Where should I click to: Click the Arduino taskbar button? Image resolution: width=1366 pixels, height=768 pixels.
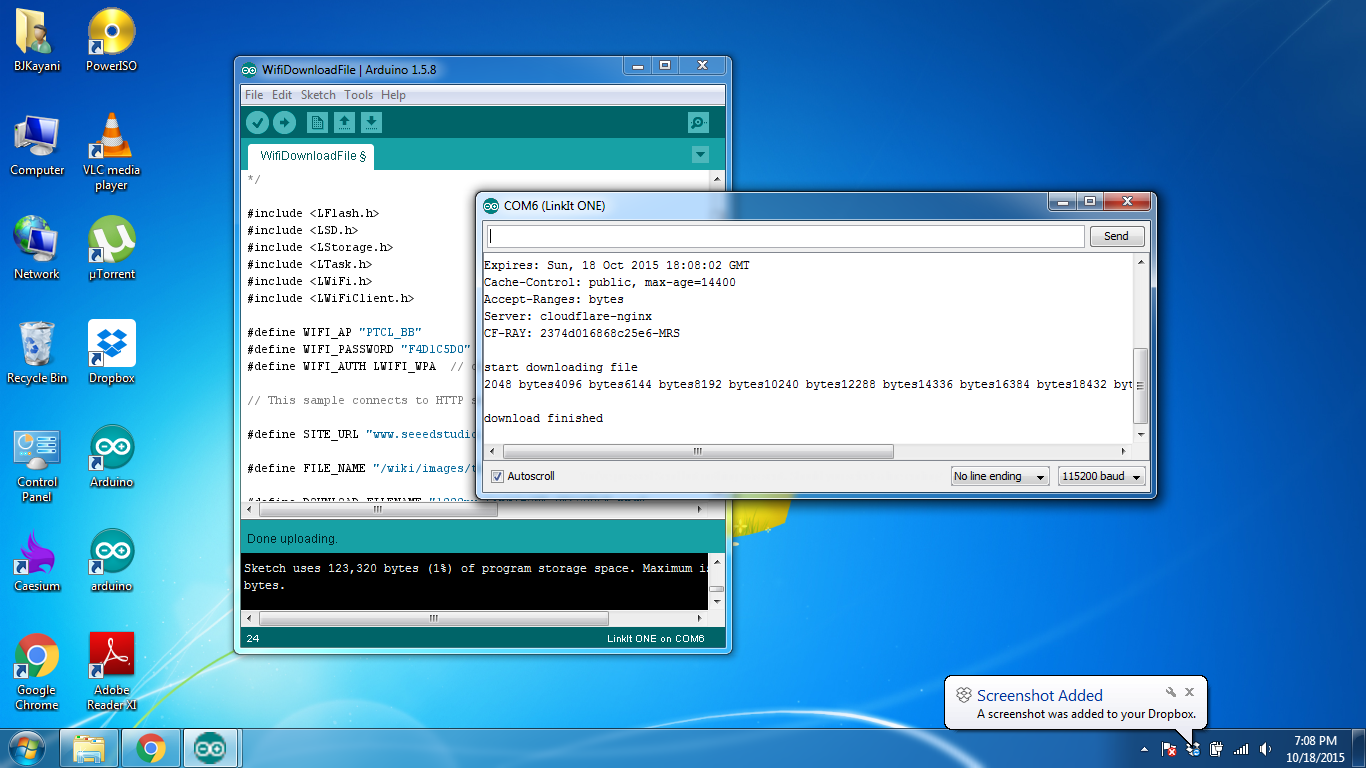[212, 748]
